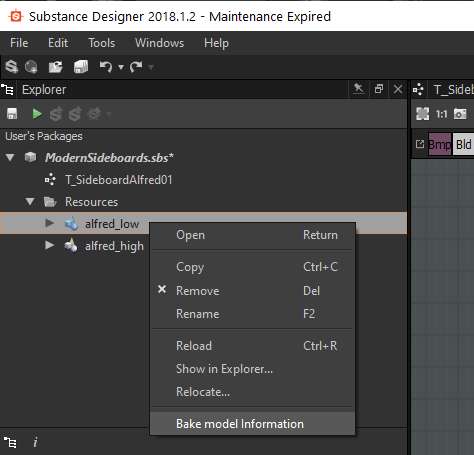The image size is (474, 455).
Task: Click the first grayed Substance export icon
Action: coord(56,114)
